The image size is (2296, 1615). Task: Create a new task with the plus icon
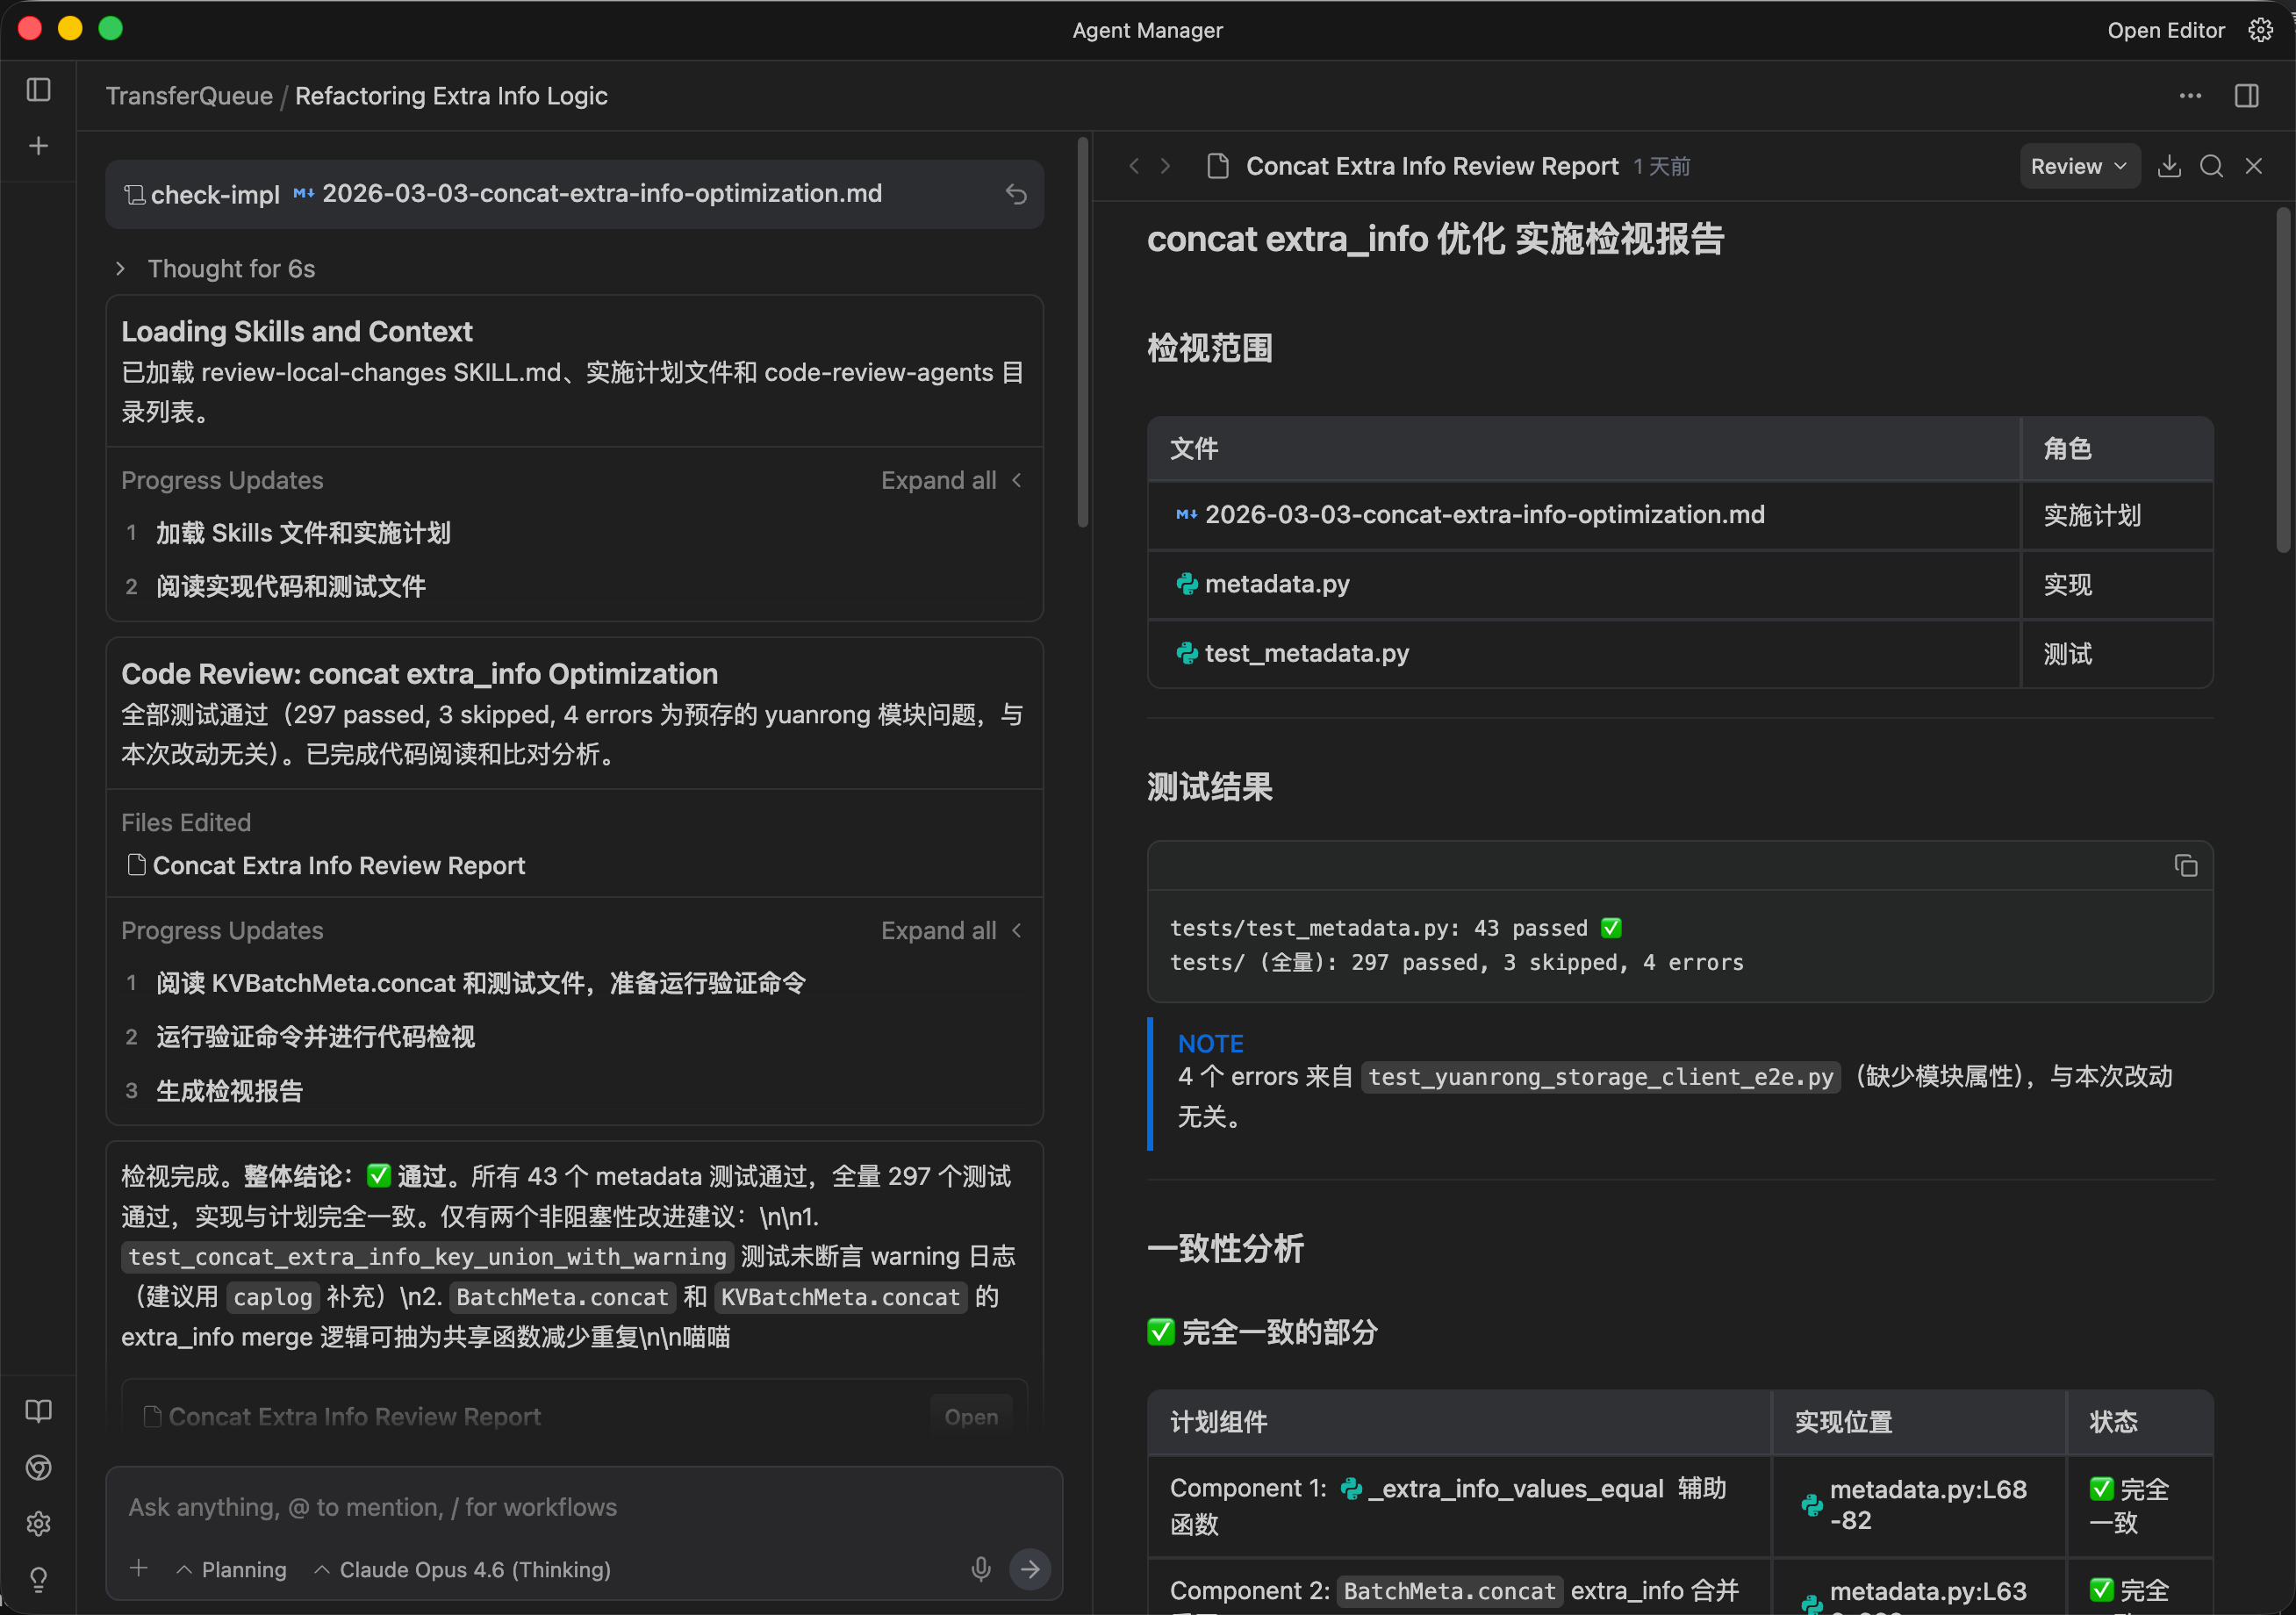pyautogui.click(x=38, y=145)
